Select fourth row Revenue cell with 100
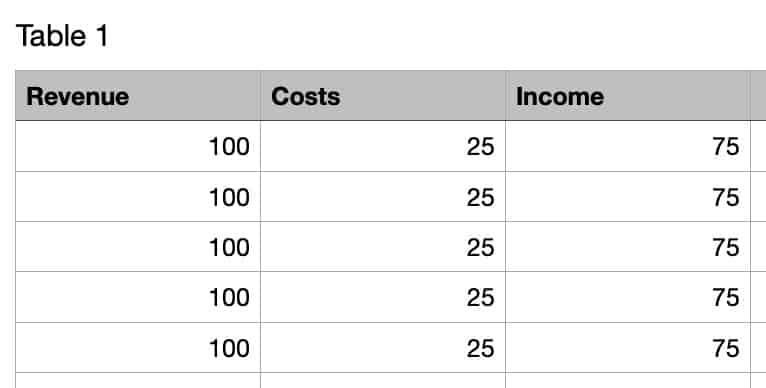 pos(138,297)
